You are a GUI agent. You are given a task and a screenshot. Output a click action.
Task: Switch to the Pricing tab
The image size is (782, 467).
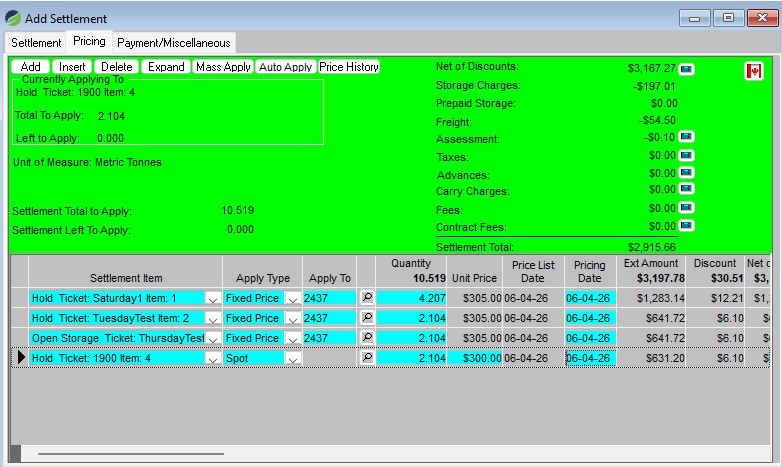[89, 41]
